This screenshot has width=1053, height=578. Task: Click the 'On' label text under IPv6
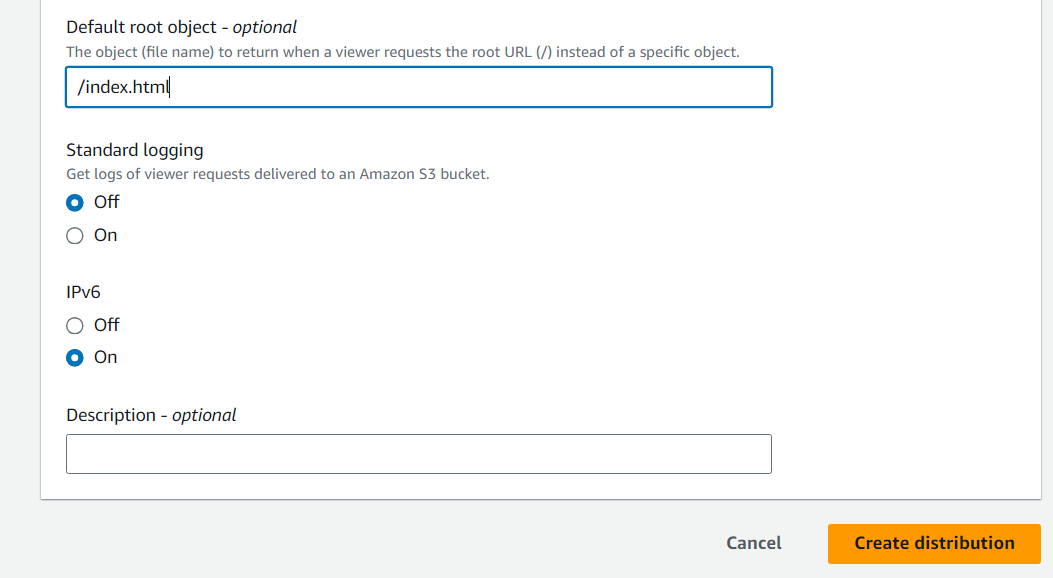click(105, 357)
